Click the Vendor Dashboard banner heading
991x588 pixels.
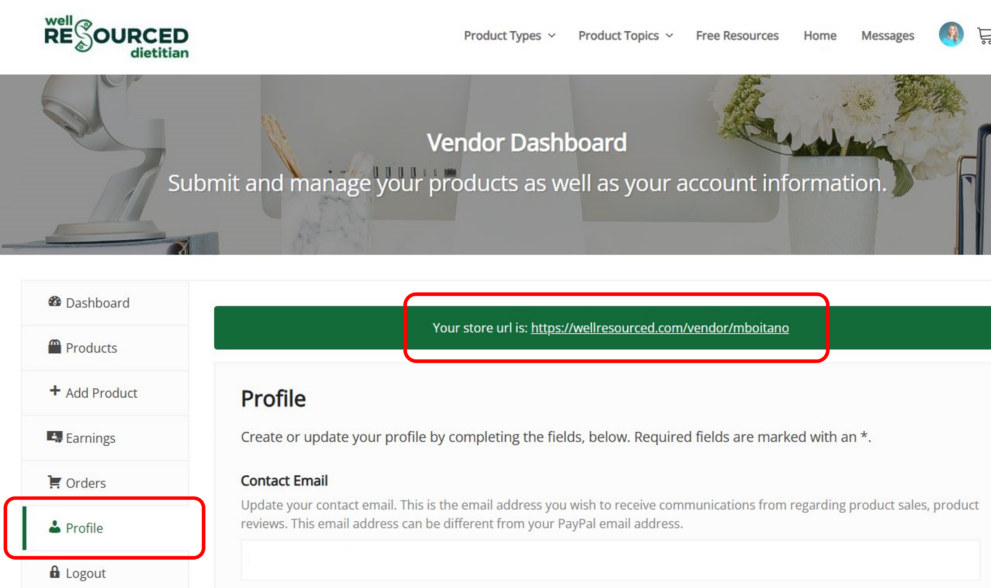point(526,142)
